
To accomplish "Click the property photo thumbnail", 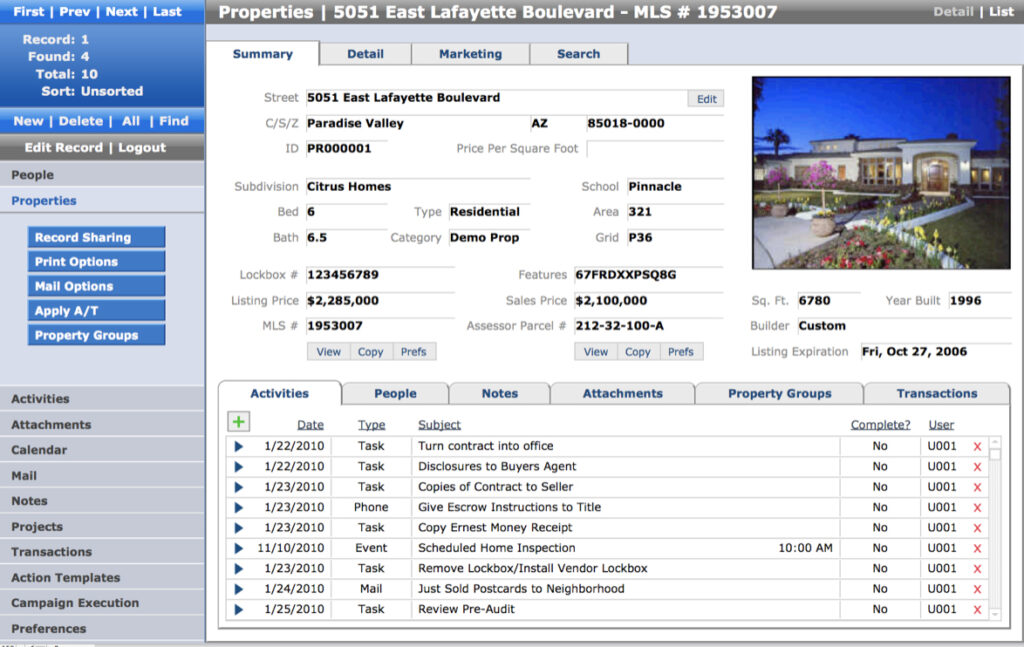I will (880, 173).
